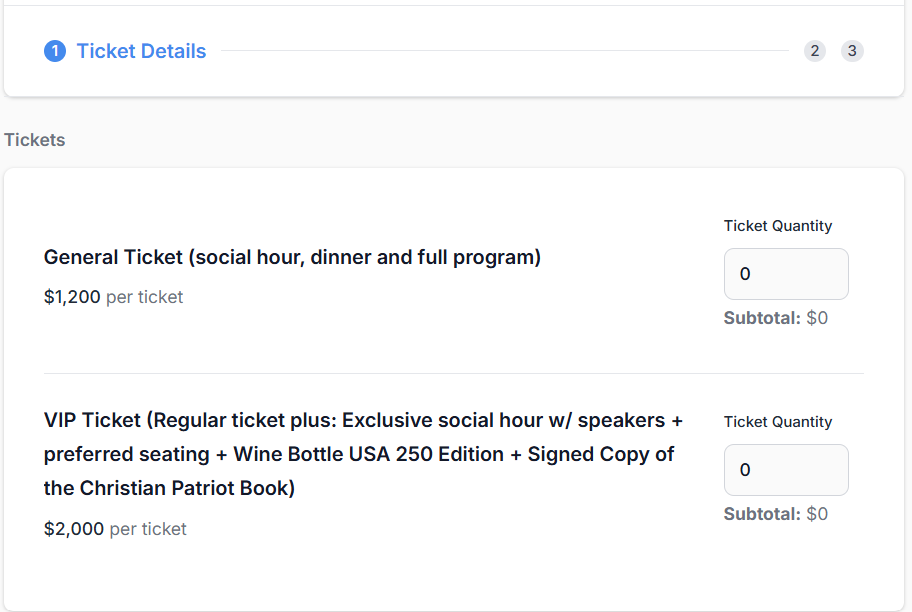
Task: Jump to step 3 indicator
Action: point(852,51)
